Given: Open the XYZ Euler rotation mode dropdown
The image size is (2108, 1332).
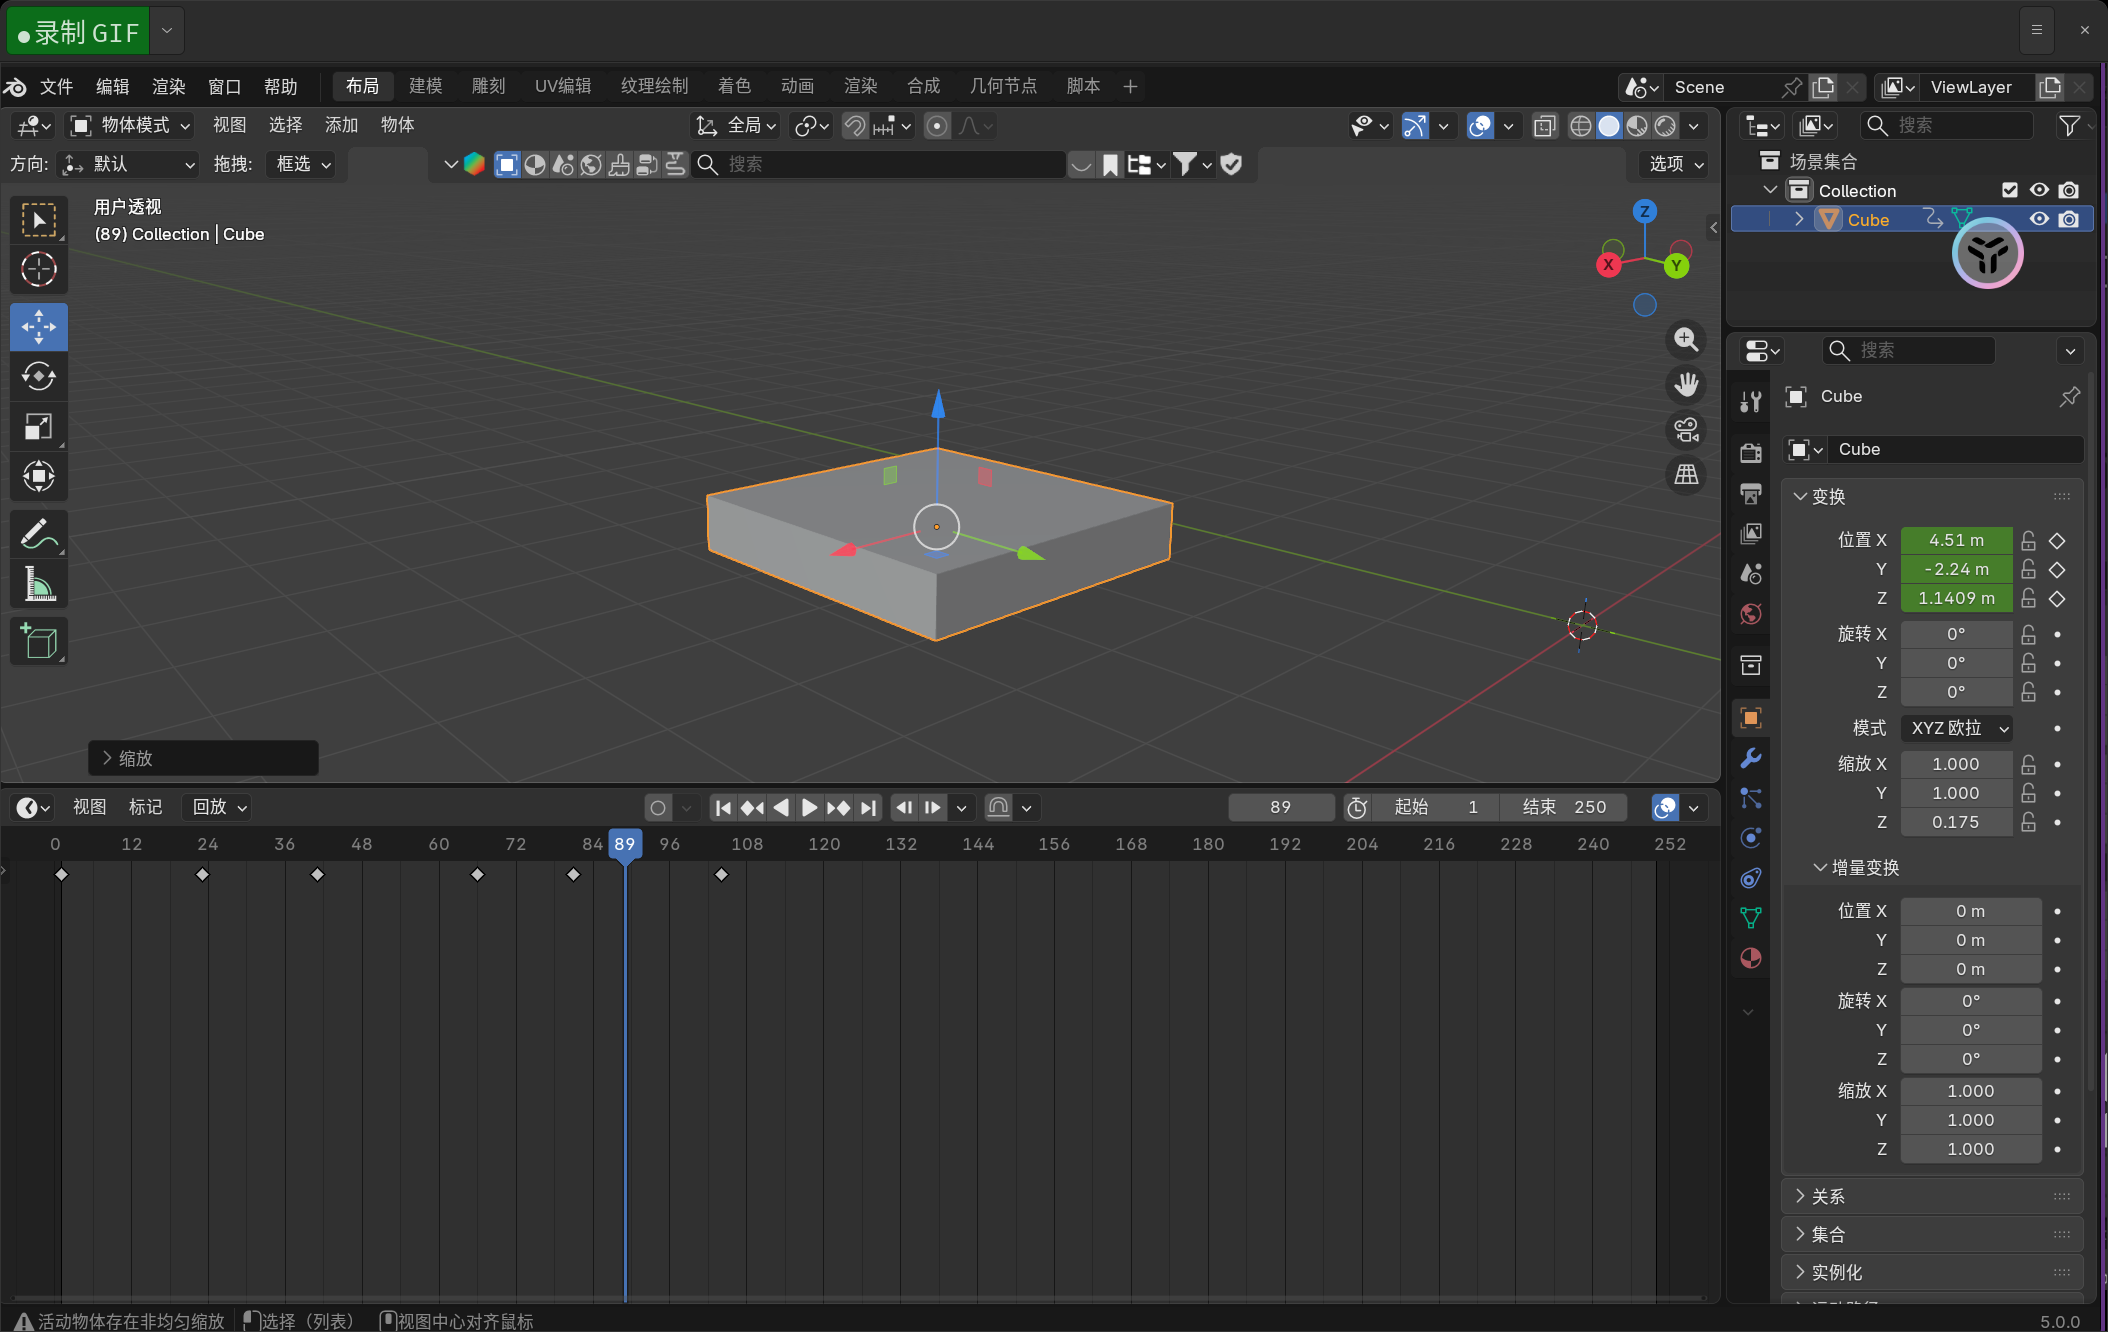Looking at the screenshot, I should point(1957,728).
